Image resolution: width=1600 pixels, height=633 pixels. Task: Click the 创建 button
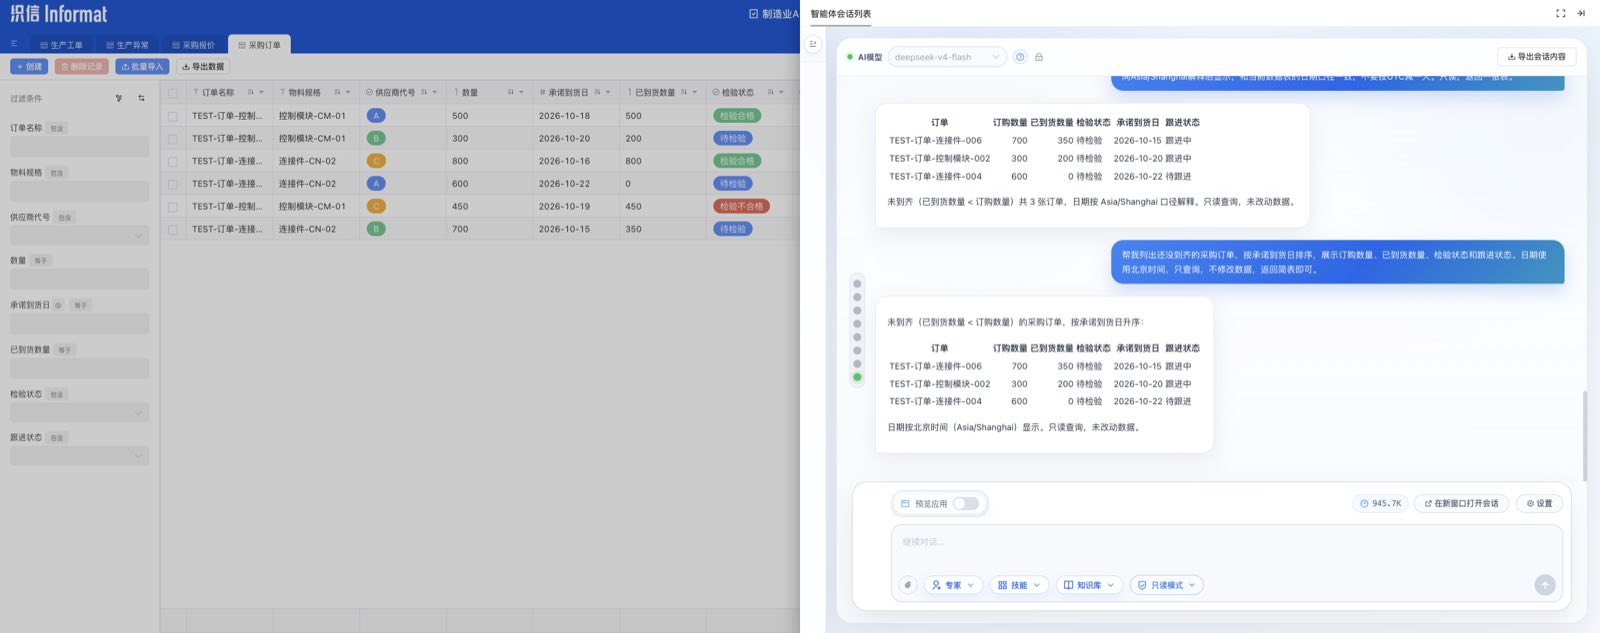(29, 67)
